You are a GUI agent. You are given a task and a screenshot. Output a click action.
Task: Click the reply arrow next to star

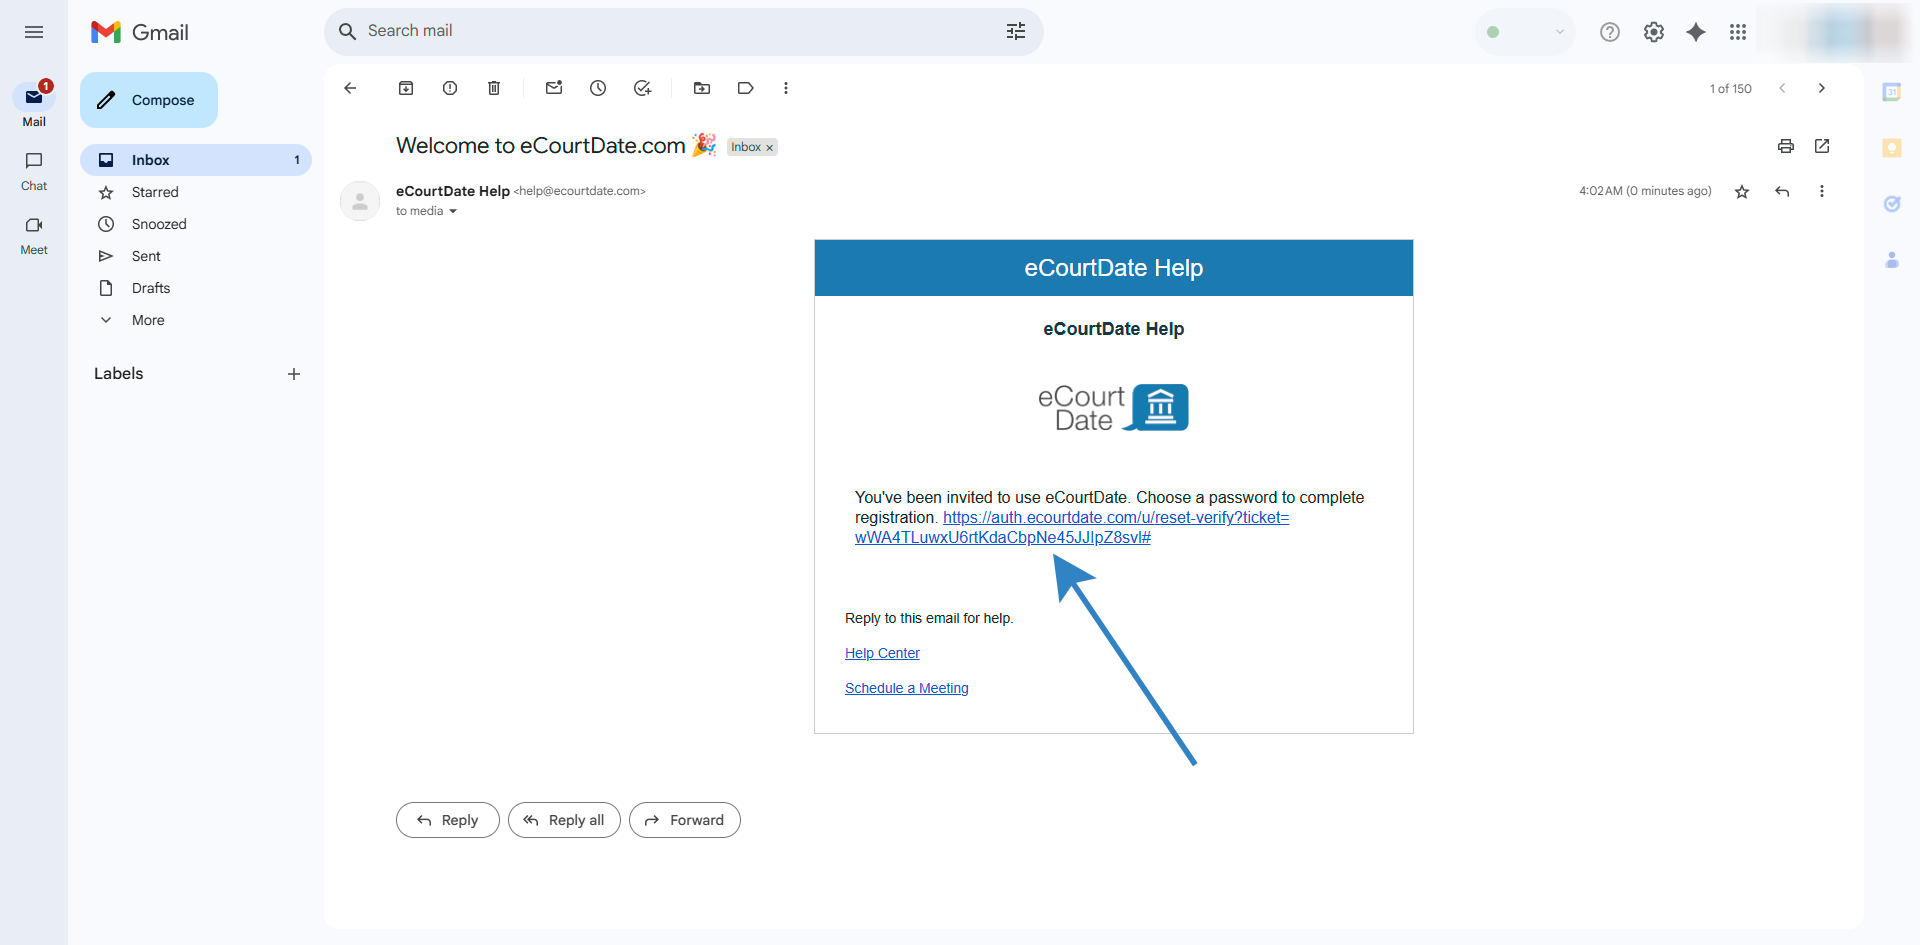point(1782,191)
